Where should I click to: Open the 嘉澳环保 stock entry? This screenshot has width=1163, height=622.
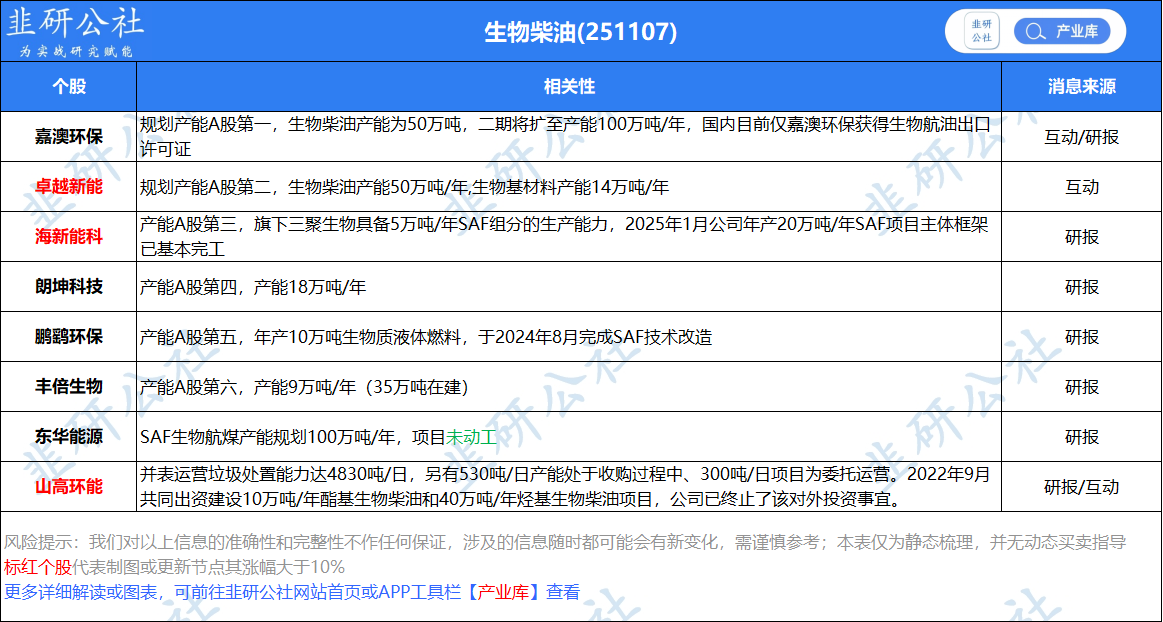69,137
